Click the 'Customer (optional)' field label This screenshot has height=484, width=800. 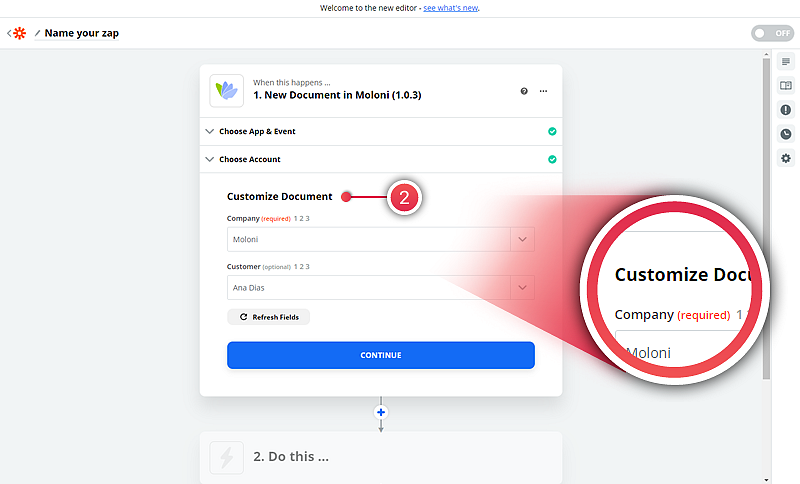(259, 267)
